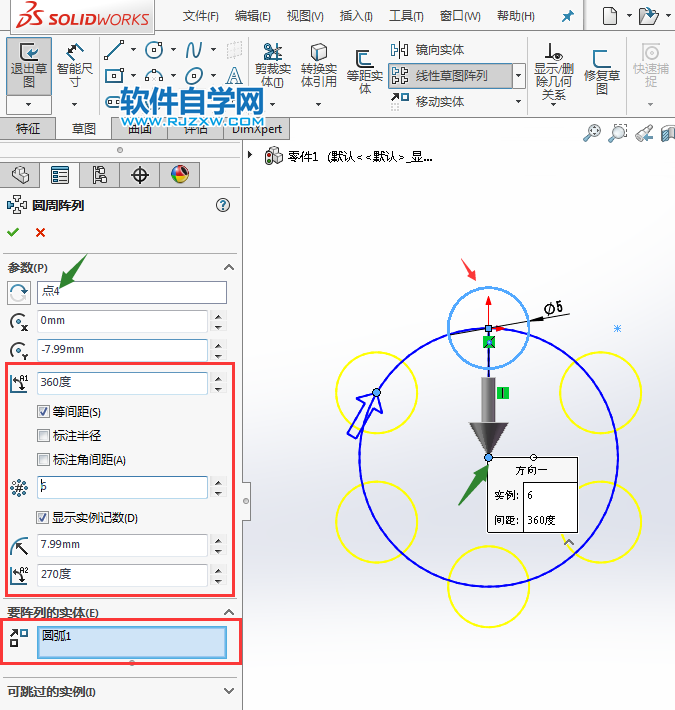The height and width of the screenshot is (710, 675).
Task: Open the Window (窗口) menu
Action: click(x=460, y=17)
